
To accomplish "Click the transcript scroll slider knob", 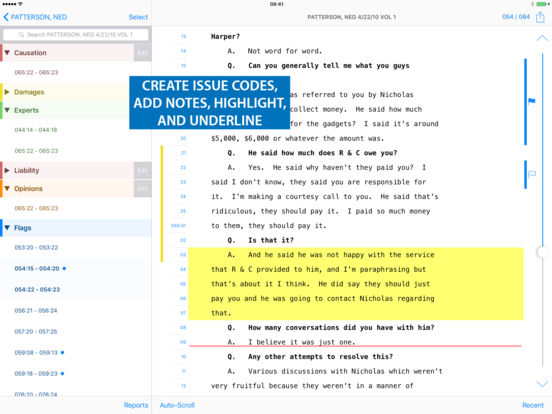I will coord(542,252).
